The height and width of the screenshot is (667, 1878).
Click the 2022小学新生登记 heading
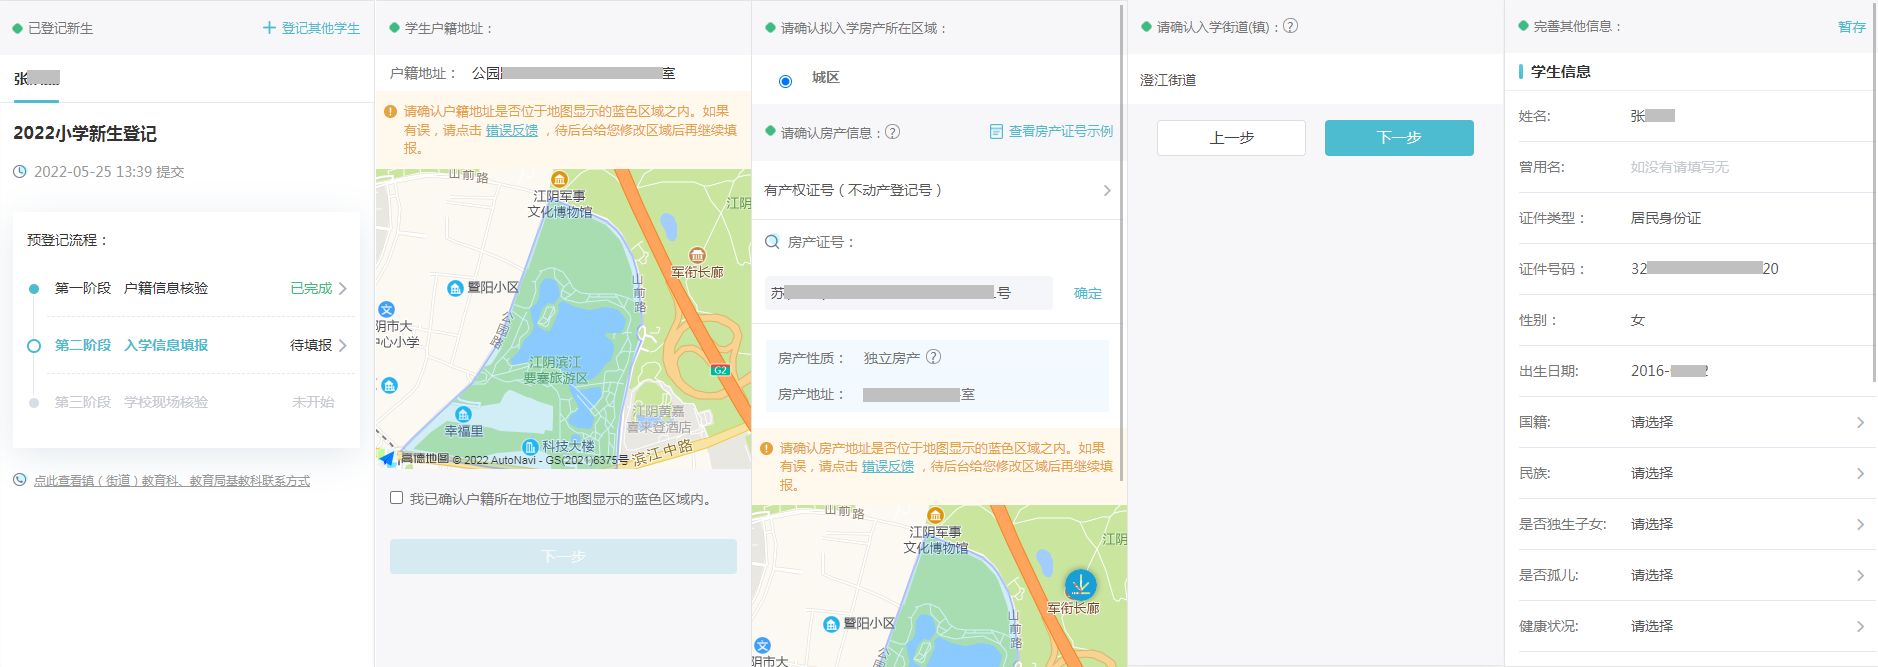coord(85,134)
